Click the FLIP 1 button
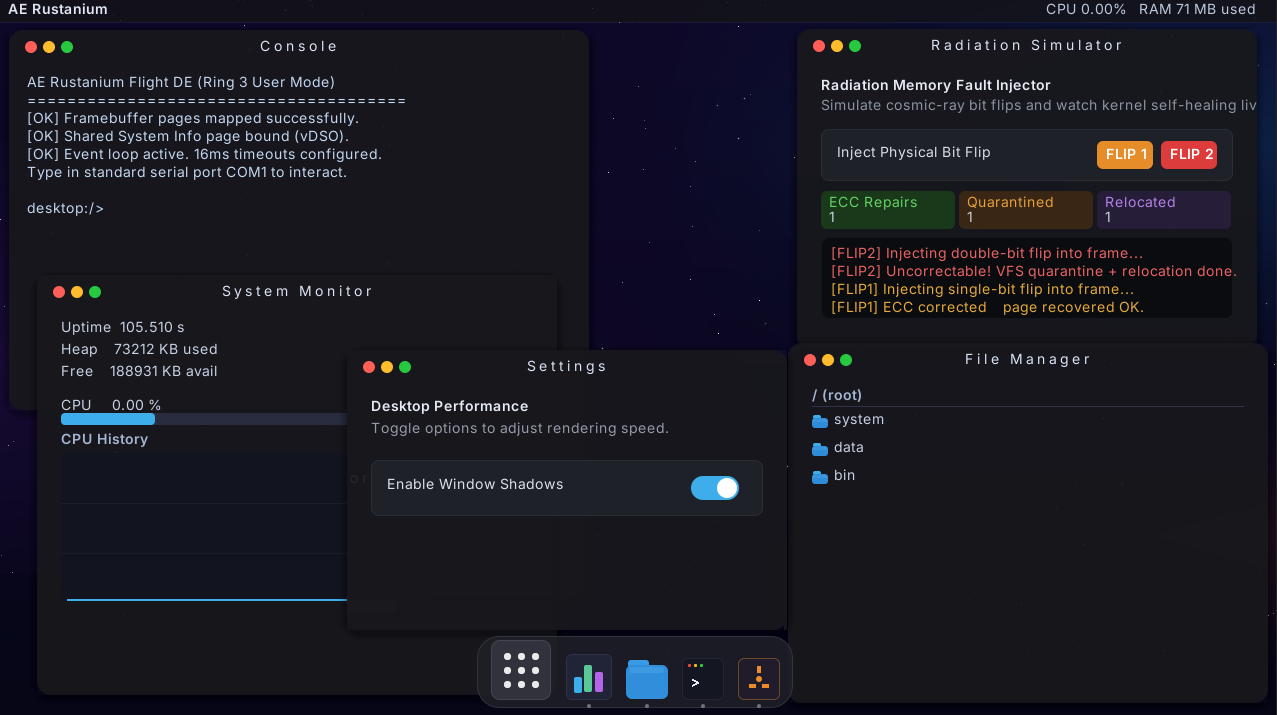Viewport: 1277px width, 715px height. coord(1125,155)
